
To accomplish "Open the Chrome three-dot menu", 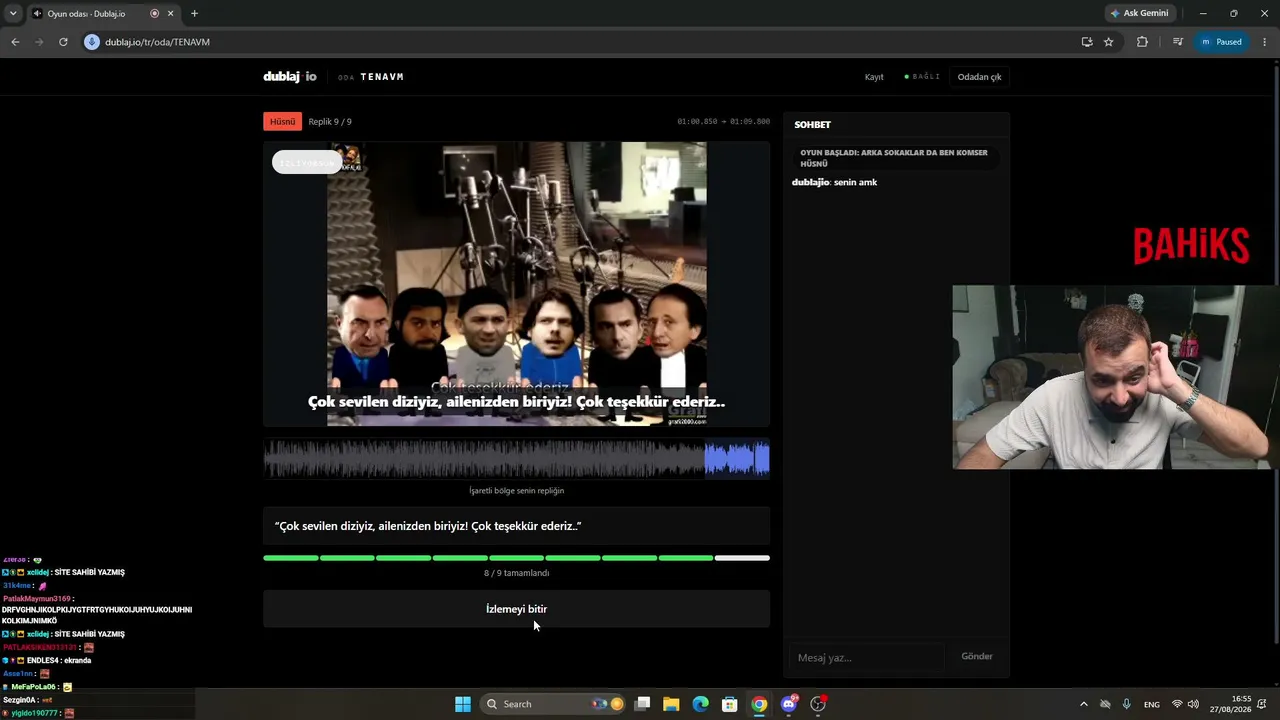I will (x=1265, y=42).
